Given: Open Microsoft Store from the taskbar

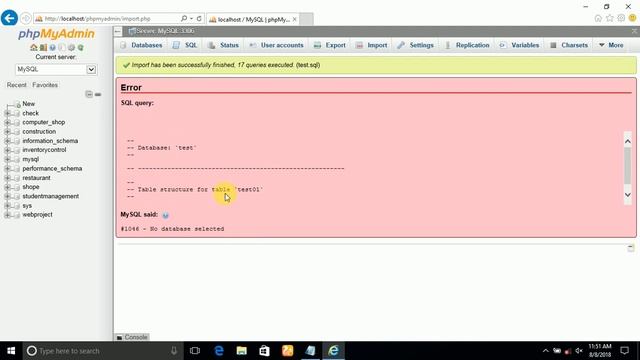Looking at the screenshot, I should point(264,351).
